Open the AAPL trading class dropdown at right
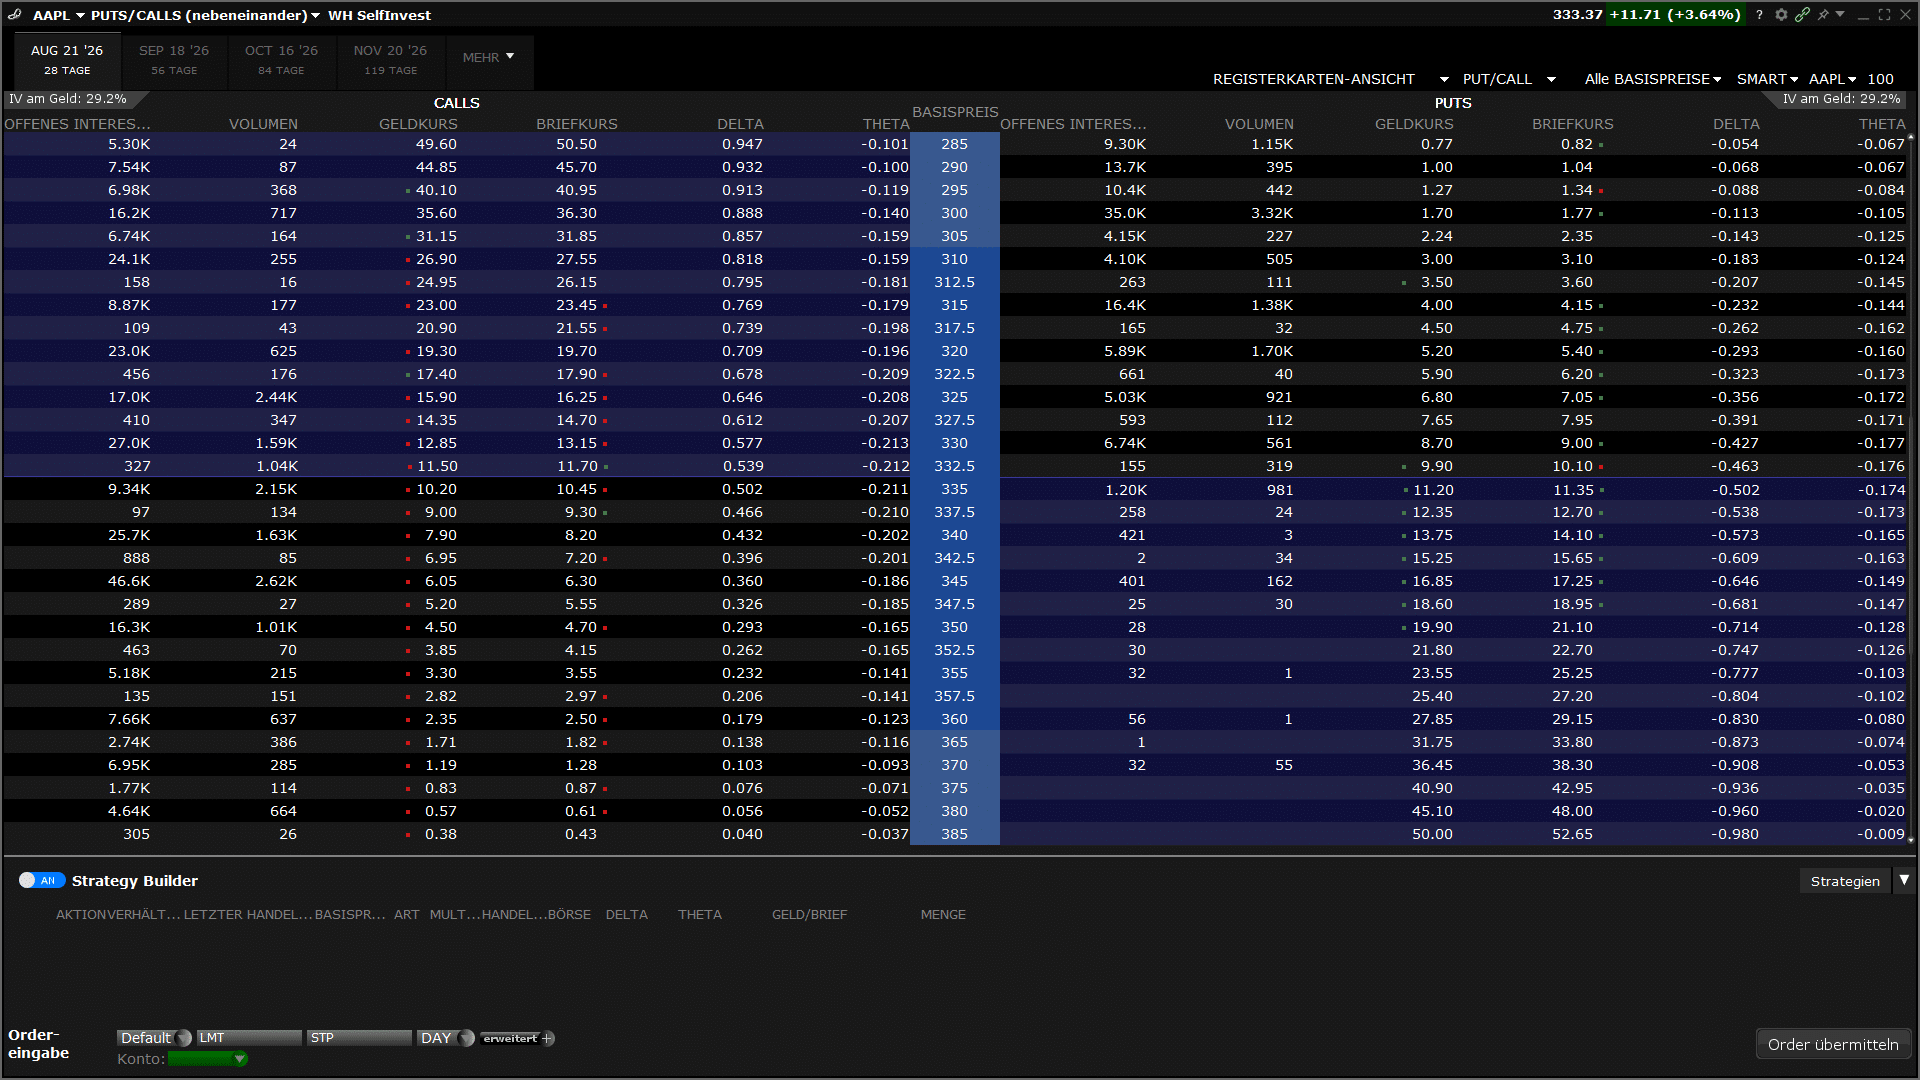 1832,79
